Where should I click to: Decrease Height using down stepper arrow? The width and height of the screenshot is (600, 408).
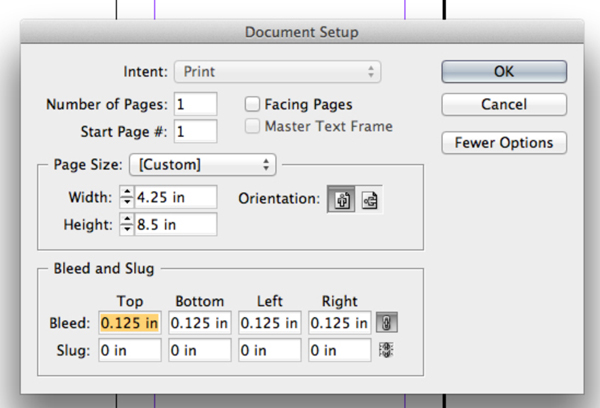(x=127, y=230)
